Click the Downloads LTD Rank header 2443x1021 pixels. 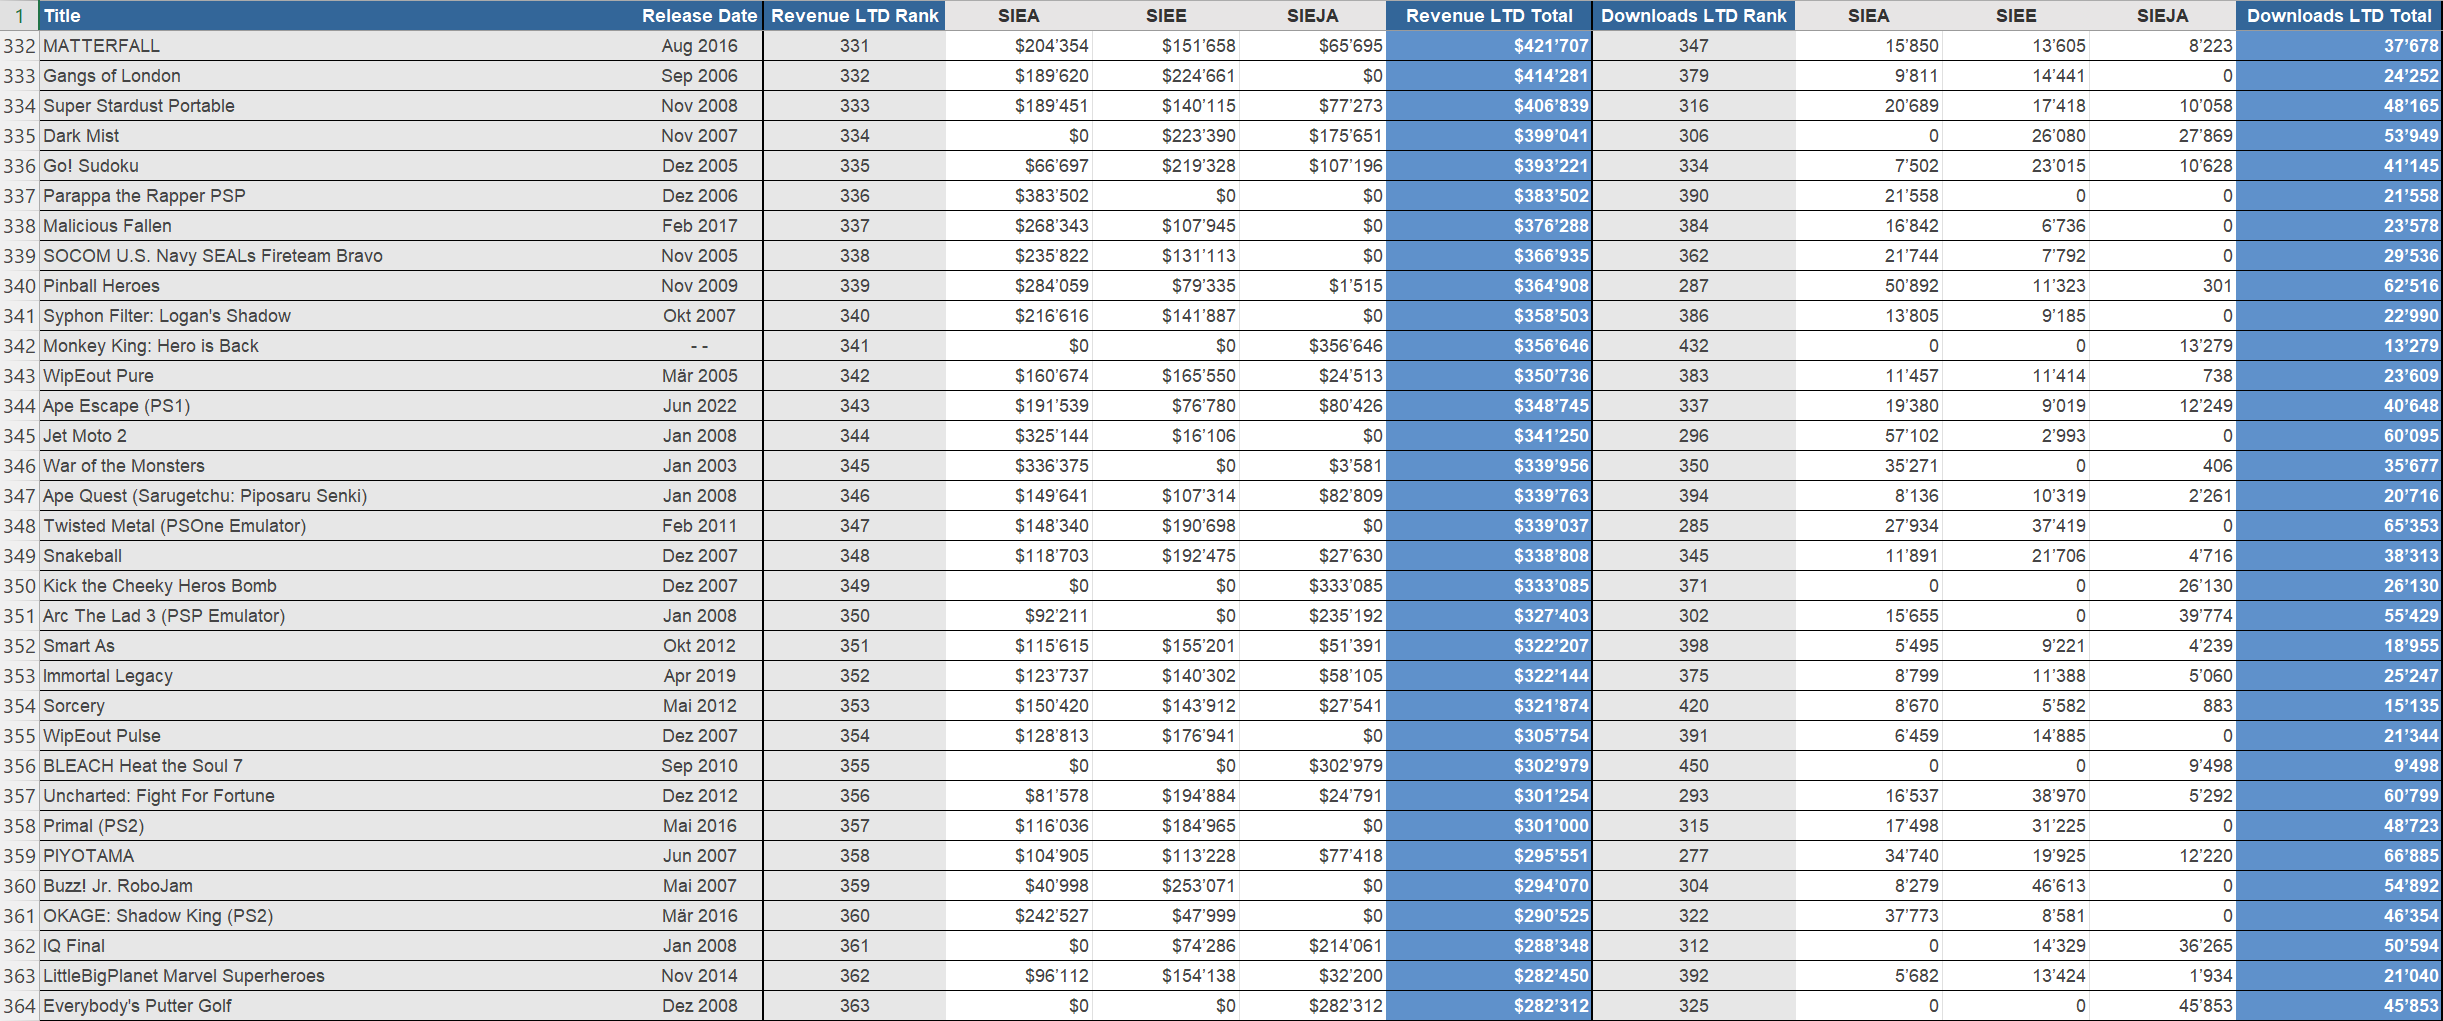pyautogui.click(x=1693, y=16)
